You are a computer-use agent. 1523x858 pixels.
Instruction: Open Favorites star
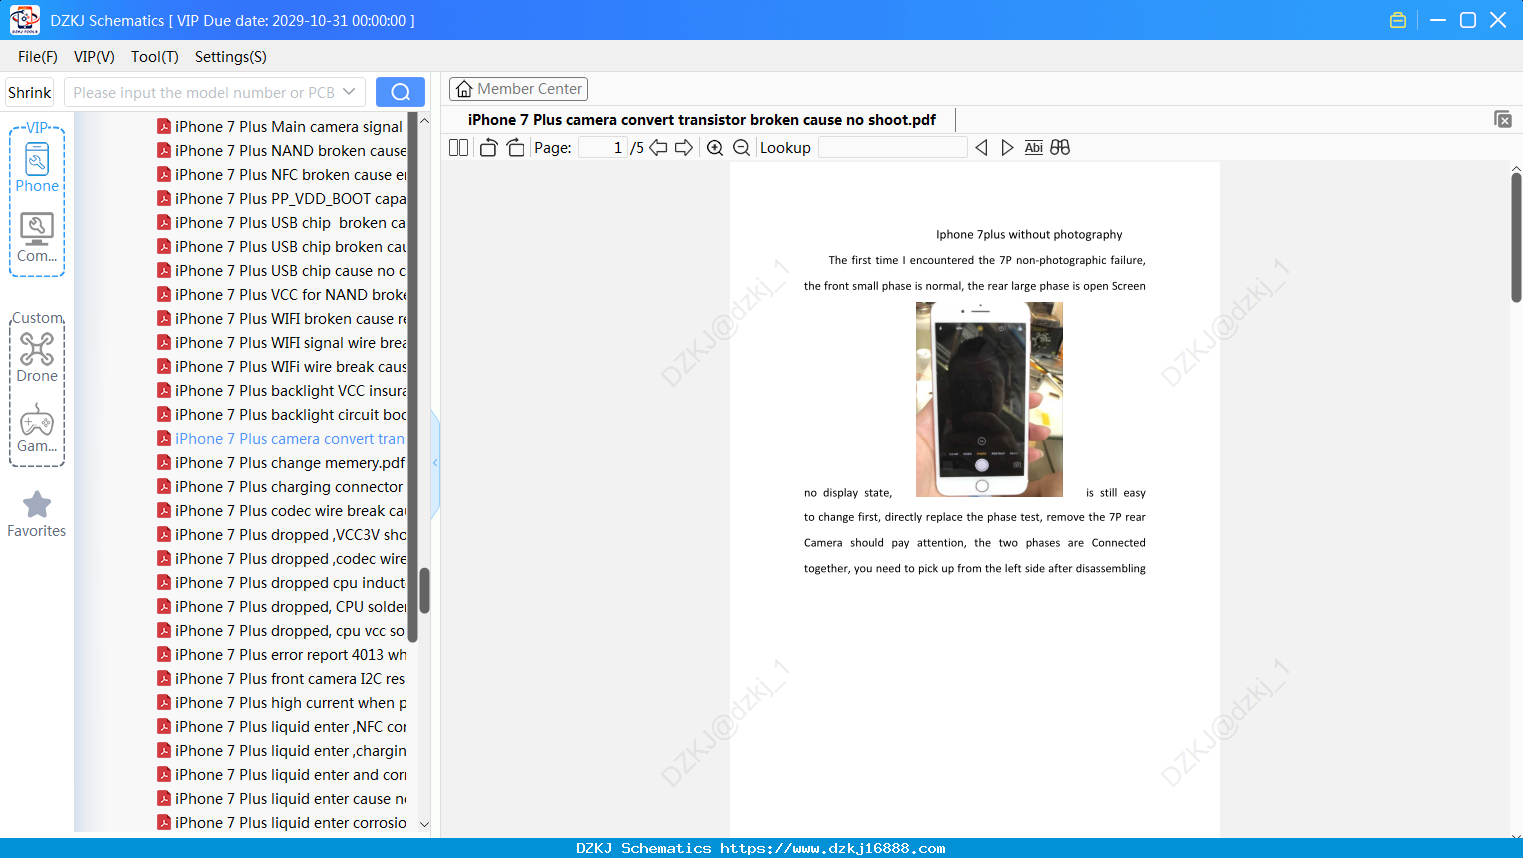click(x=37, y=514)
